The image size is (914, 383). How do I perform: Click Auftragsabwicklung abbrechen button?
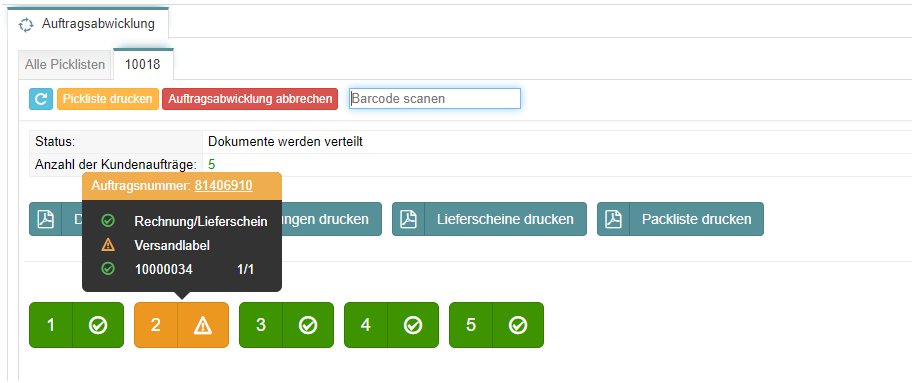250,99
